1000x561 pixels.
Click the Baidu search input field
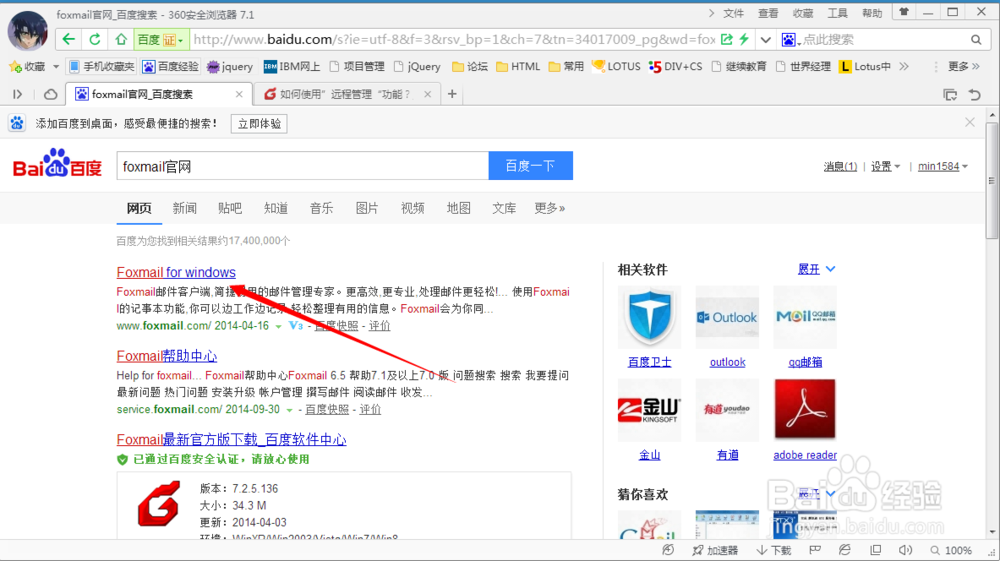302,166
